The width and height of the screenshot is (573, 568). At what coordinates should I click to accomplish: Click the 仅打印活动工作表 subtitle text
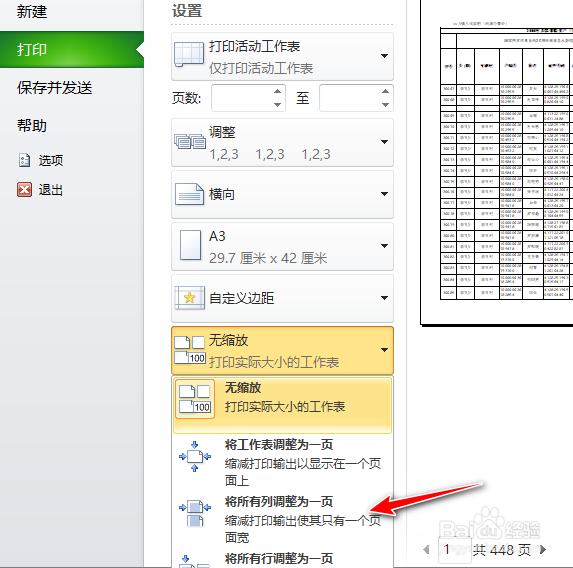(x=261, y=68)
